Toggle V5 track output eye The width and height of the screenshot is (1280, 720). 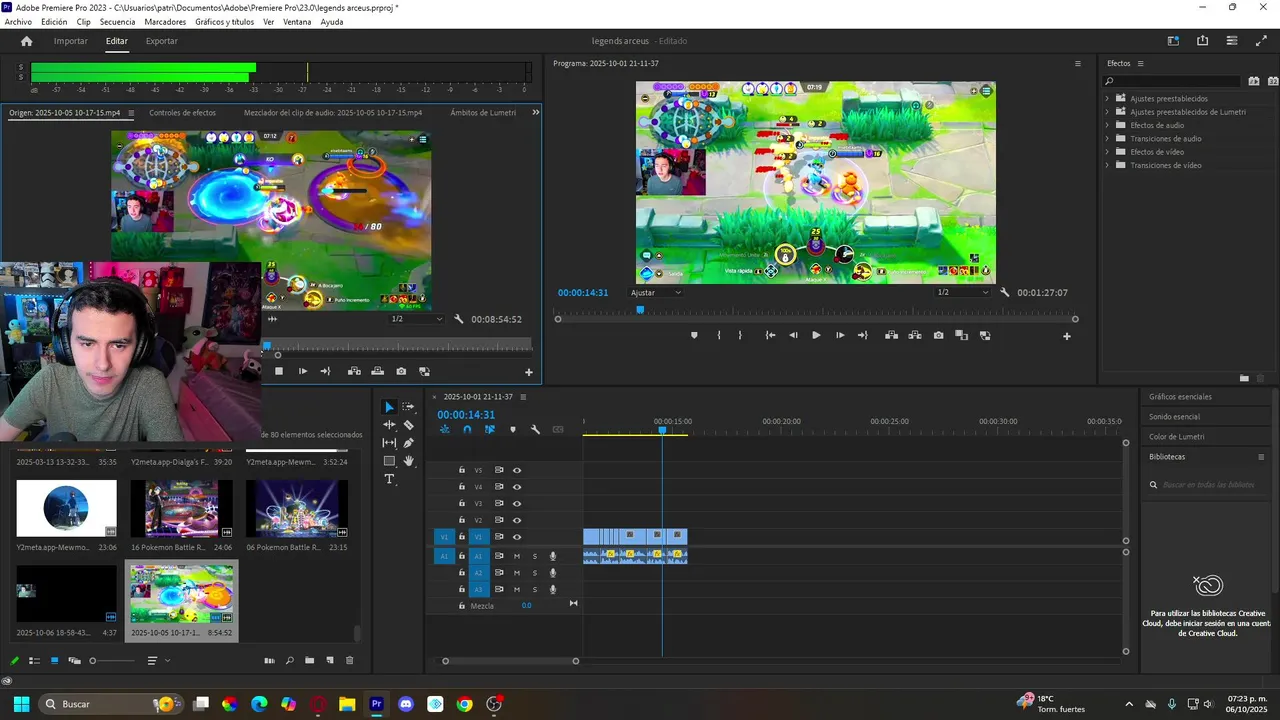(517, 470)
